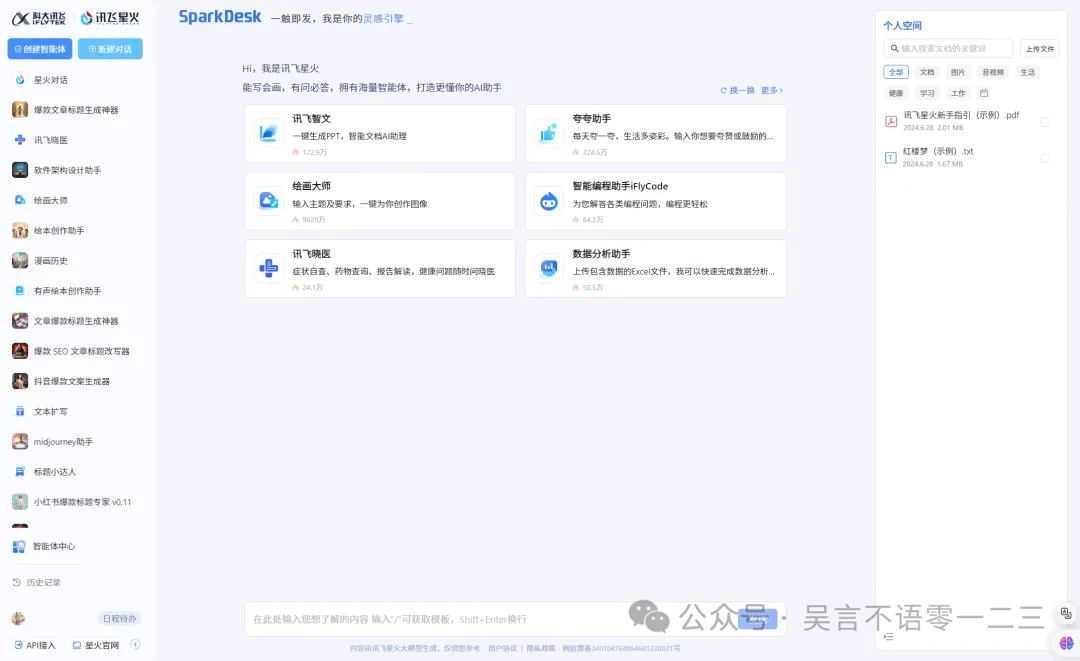Screen dimensions: 1080x661
Task: Click the midjourney助手 avatar icon
Action: 20,441
